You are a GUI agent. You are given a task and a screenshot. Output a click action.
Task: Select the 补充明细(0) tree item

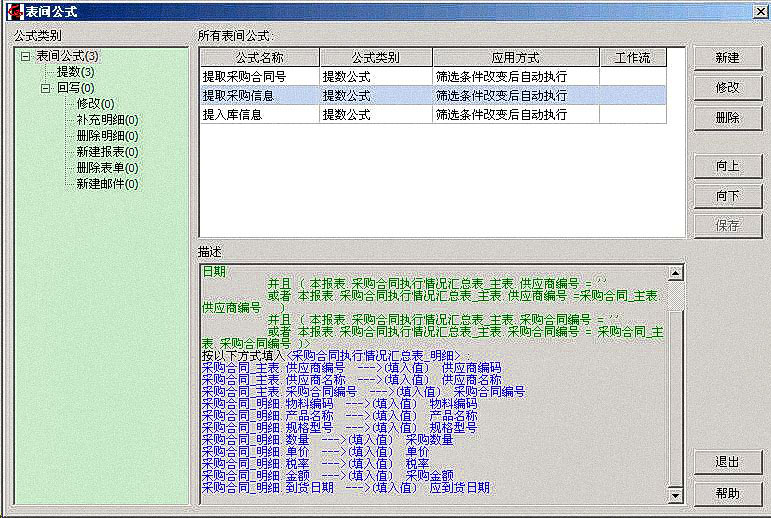(x=107, y=120)
